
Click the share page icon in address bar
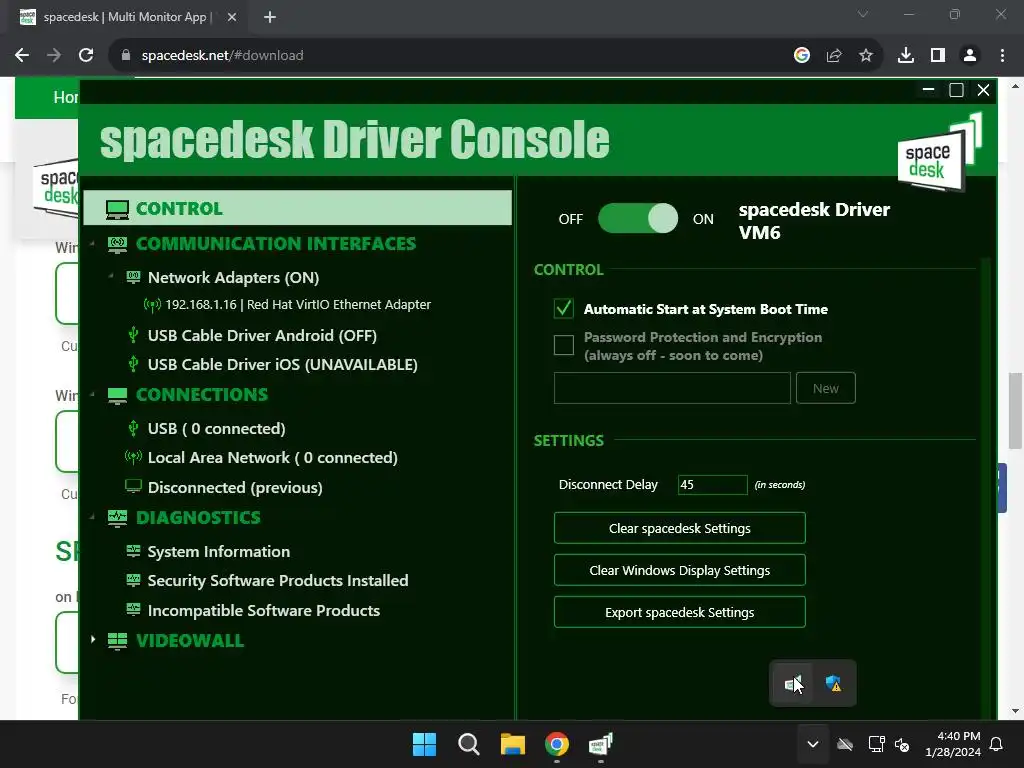[x=834, y=56]
